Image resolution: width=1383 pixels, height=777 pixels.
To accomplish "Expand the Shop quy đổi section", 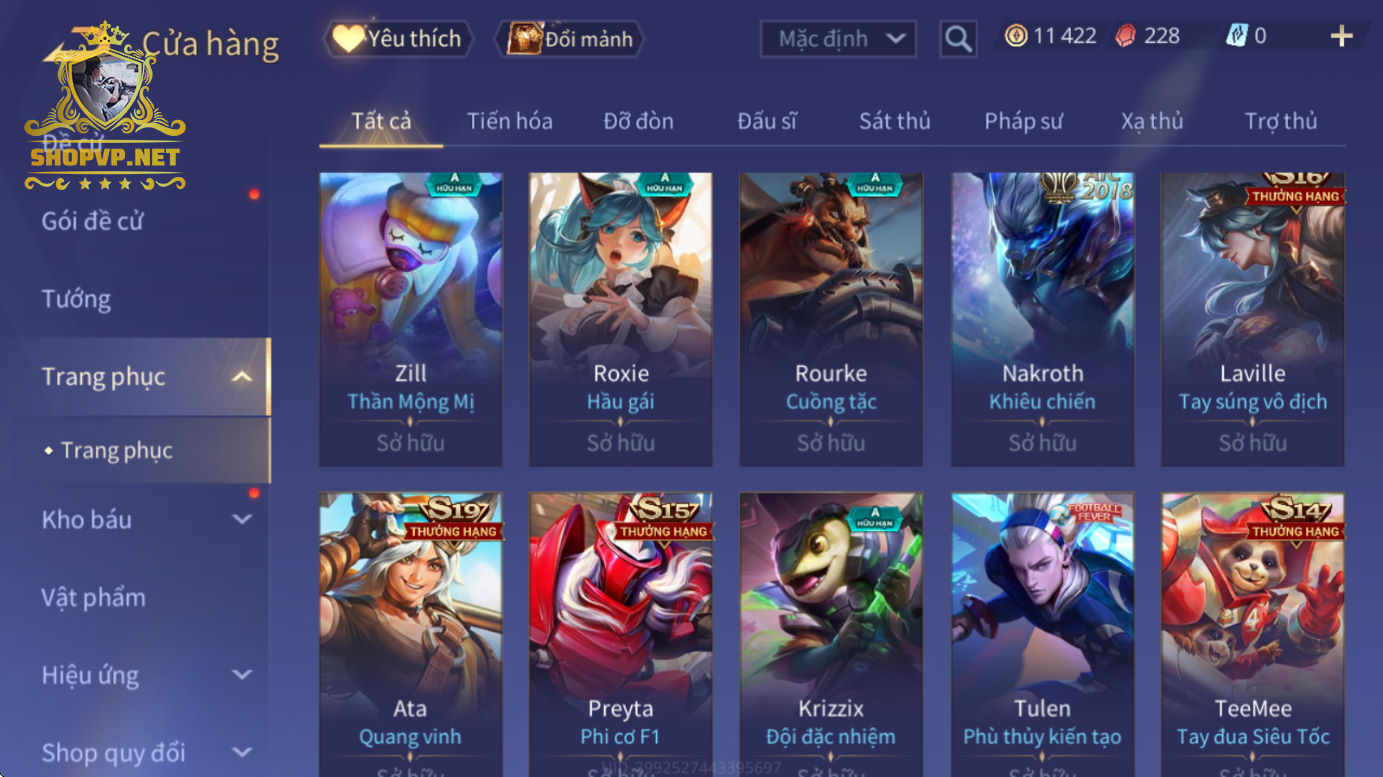I will (241, 752).
